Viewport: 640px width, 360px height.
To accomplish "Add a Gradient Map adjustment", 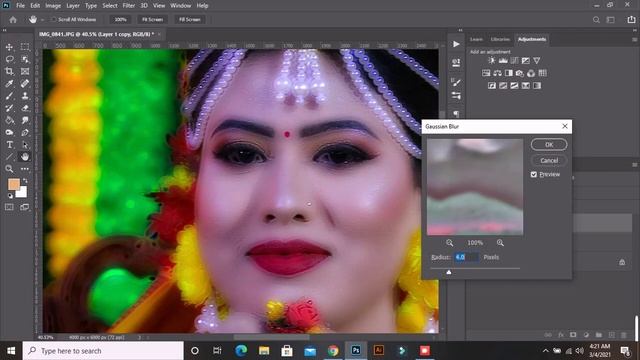I will pos(526,86).
